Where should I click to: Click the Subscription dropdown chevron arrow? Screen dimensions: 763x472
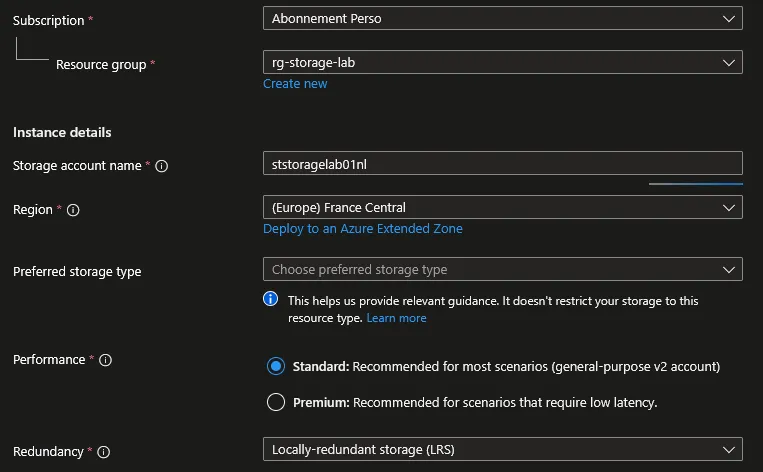point(728,19)
